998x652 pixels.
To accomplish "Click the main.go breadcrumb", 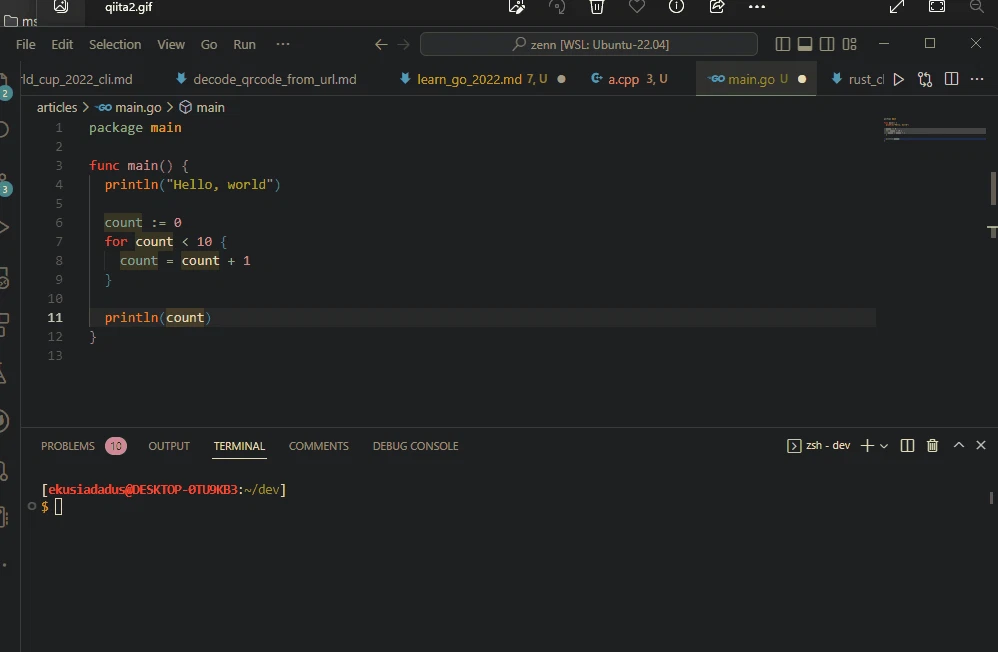I will pyautogui.click(x=129, y=108).
